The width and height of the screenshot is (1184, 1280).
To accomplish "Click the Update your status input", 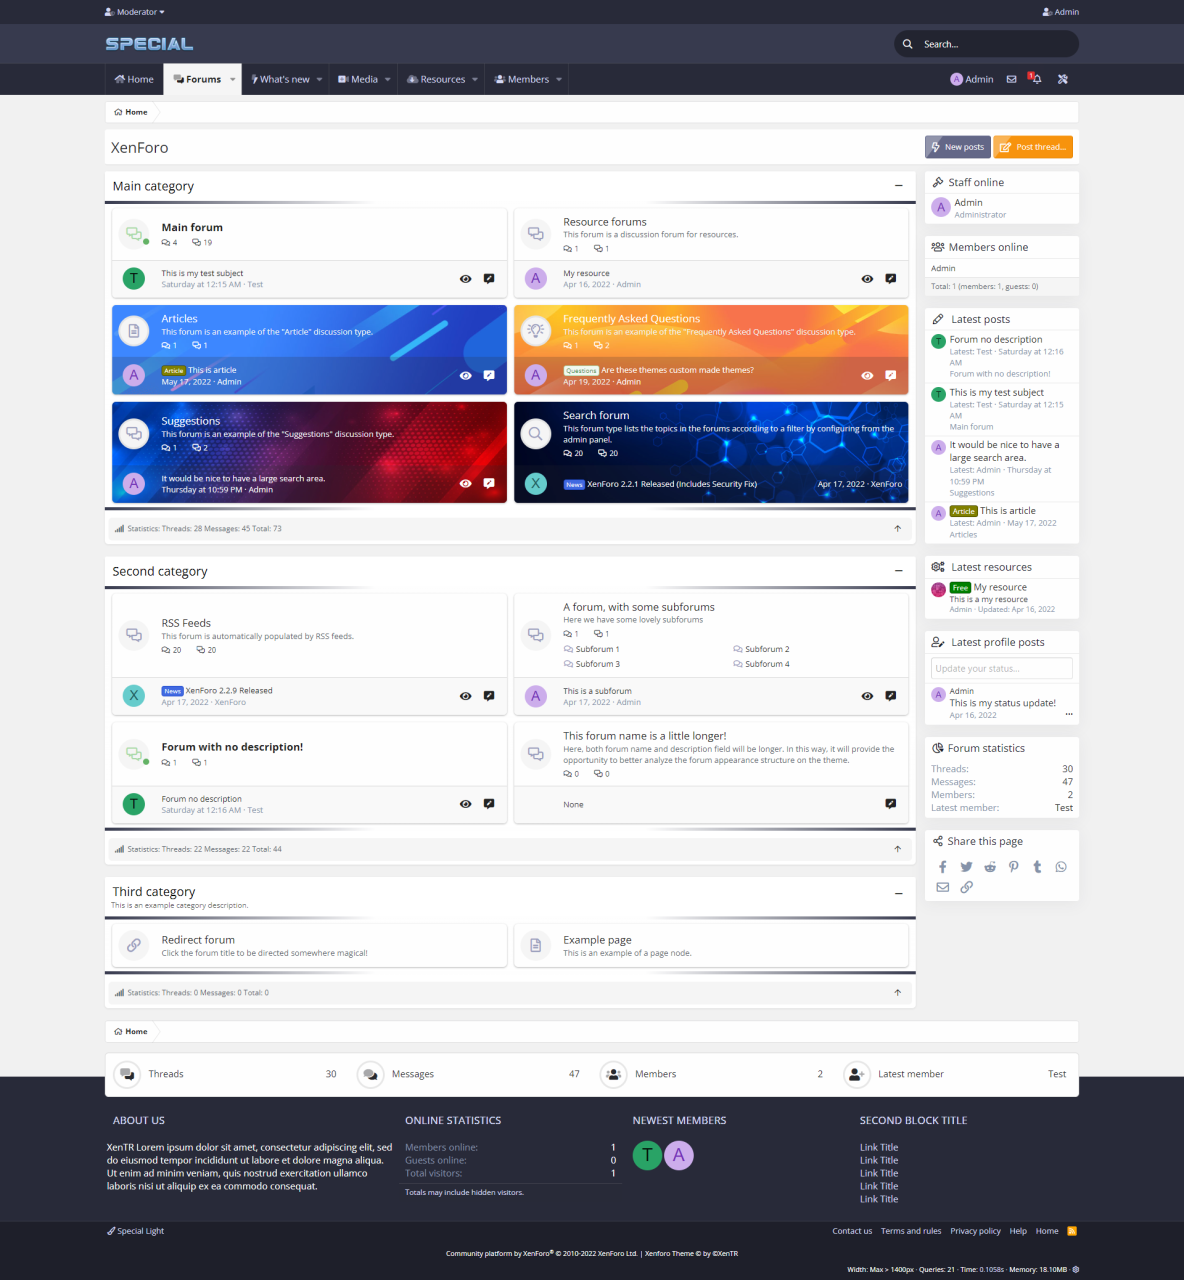I will tap(1002, 668).
